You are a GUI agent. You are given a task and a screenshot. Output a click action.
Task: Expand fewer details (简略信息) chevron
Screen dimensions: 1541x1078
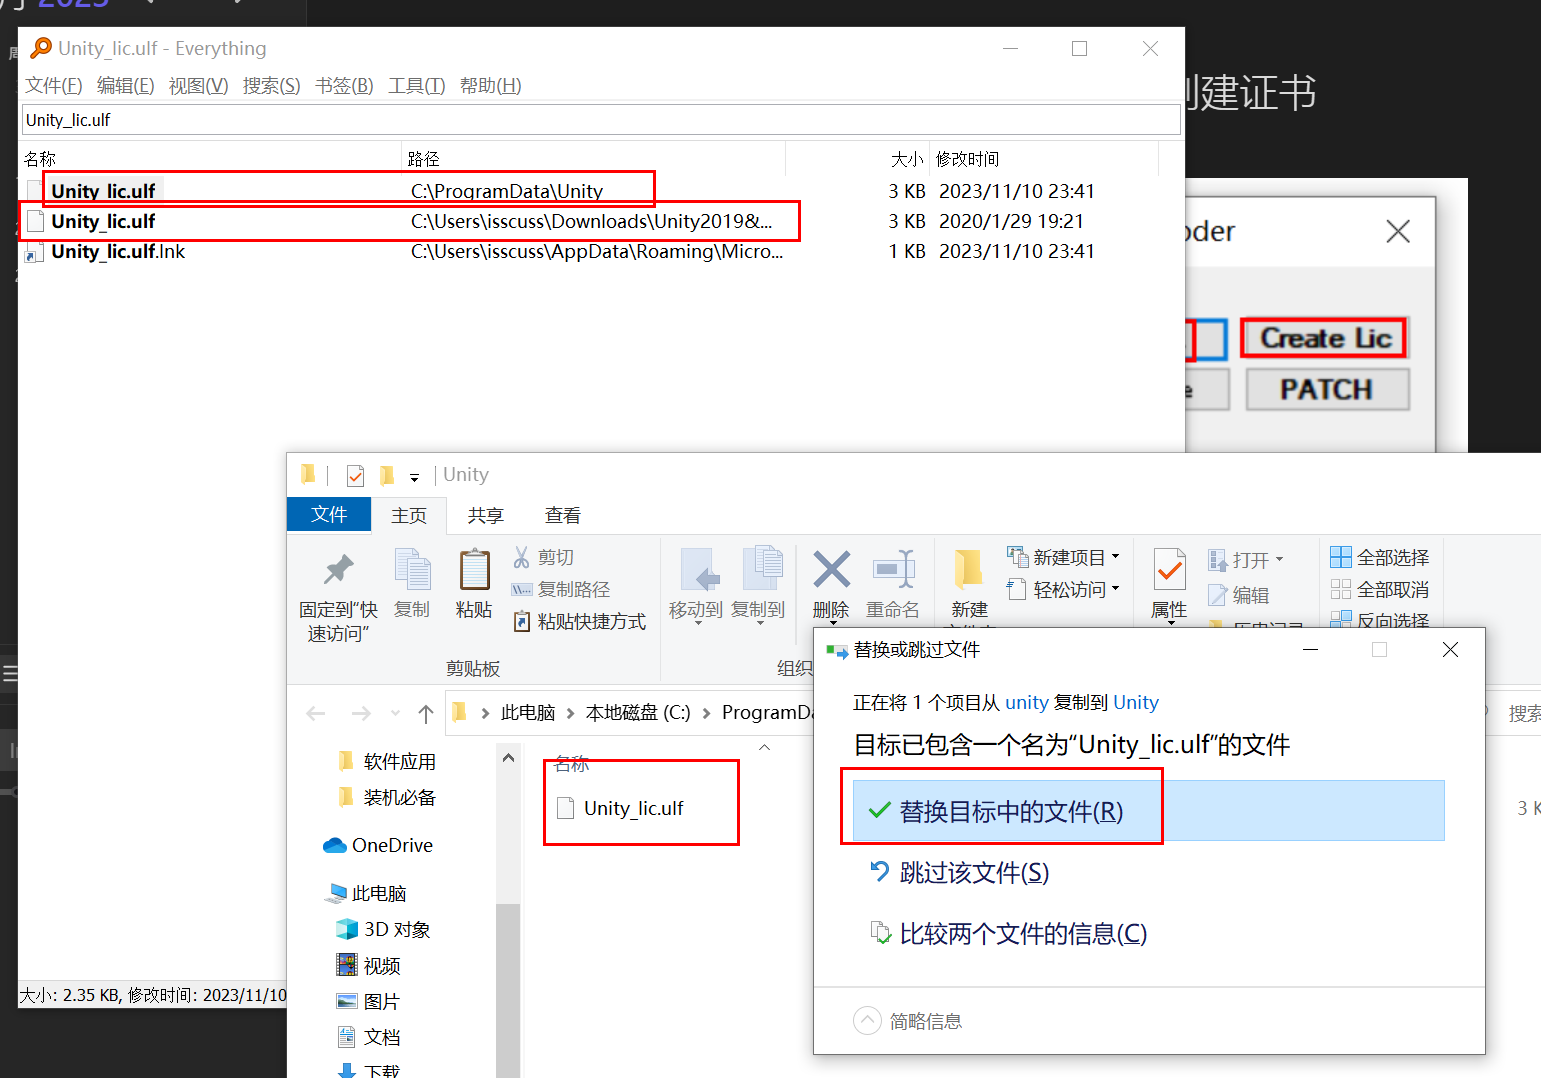pyautogui.click(x=867, y=1021)
